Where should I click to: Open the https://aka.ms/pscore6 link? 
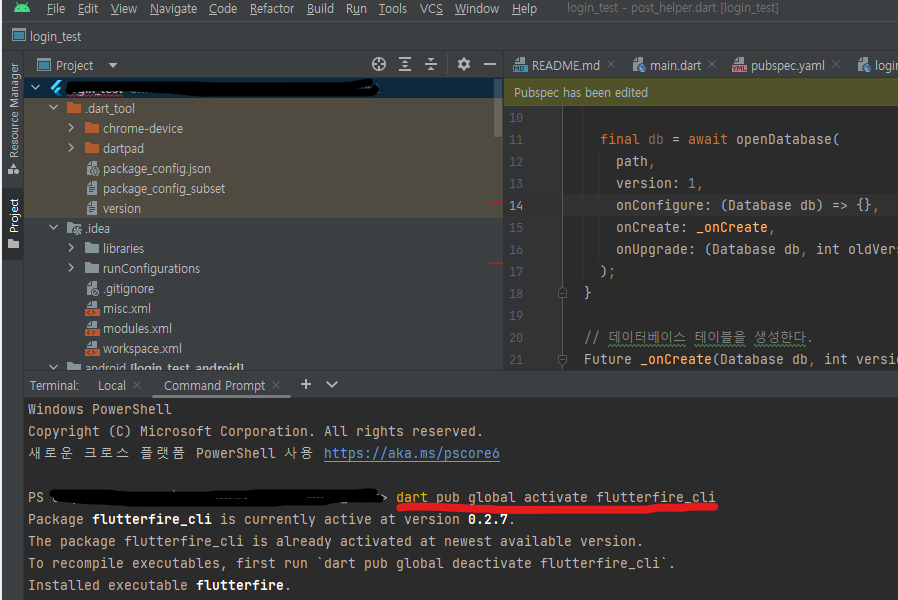[411, 453]
